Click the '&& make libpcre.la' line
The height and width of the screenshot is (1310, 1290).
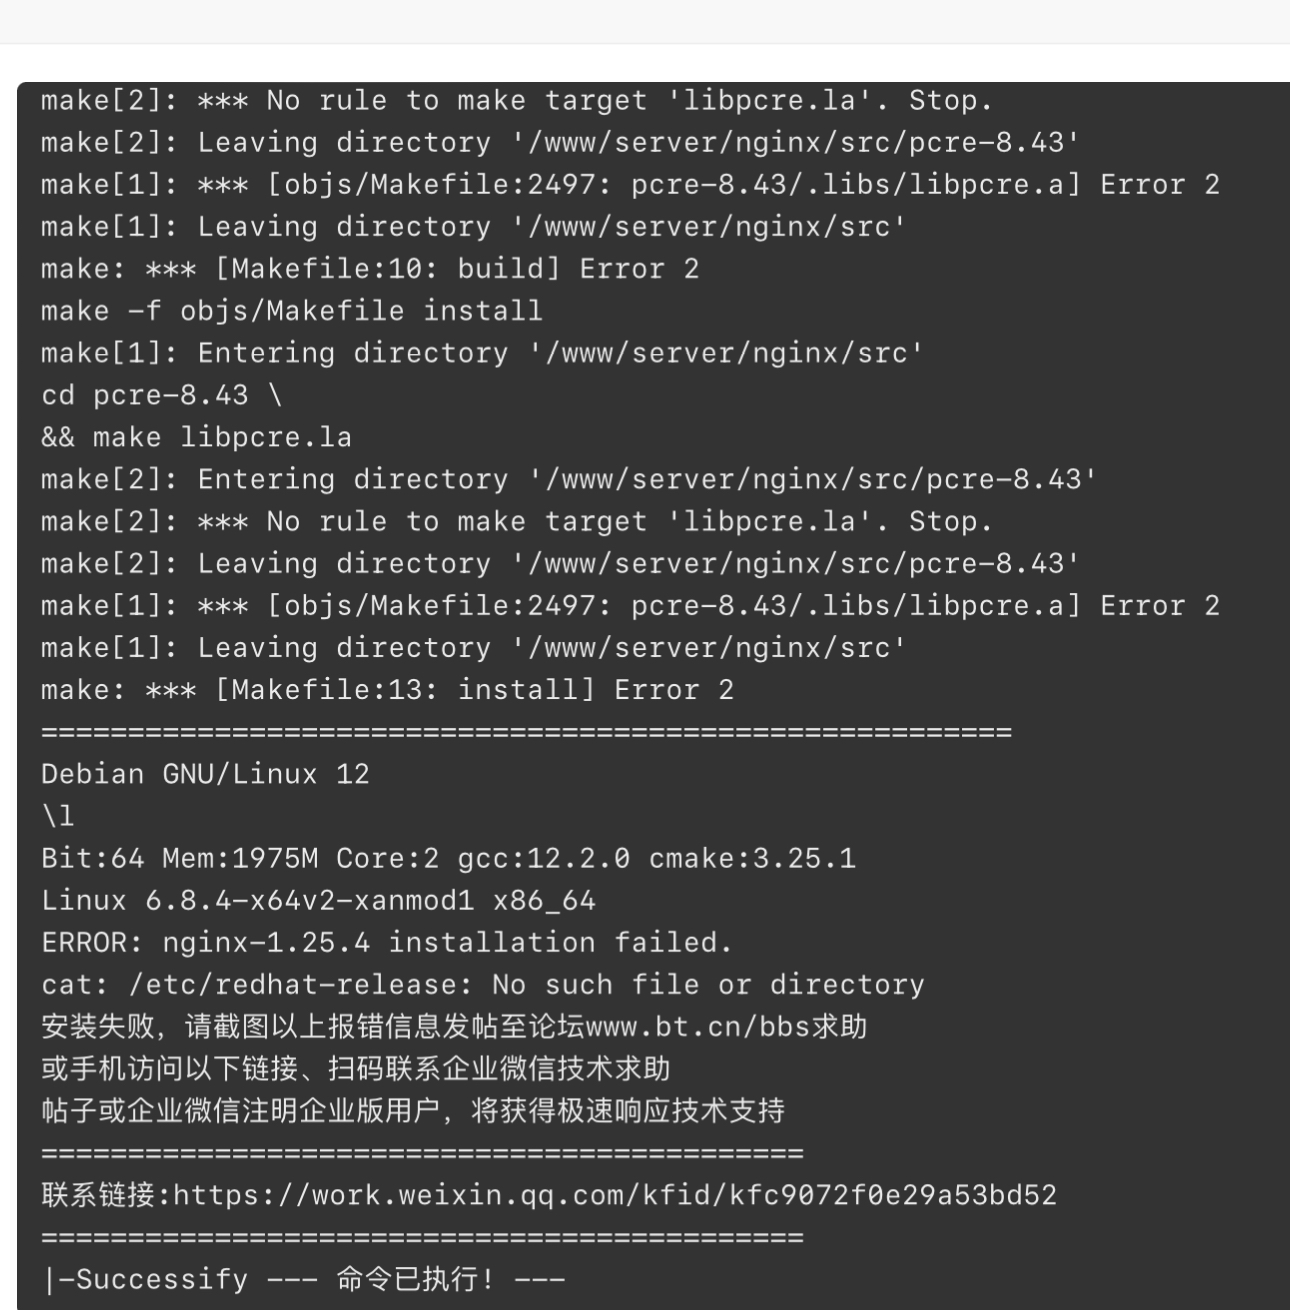197,437
